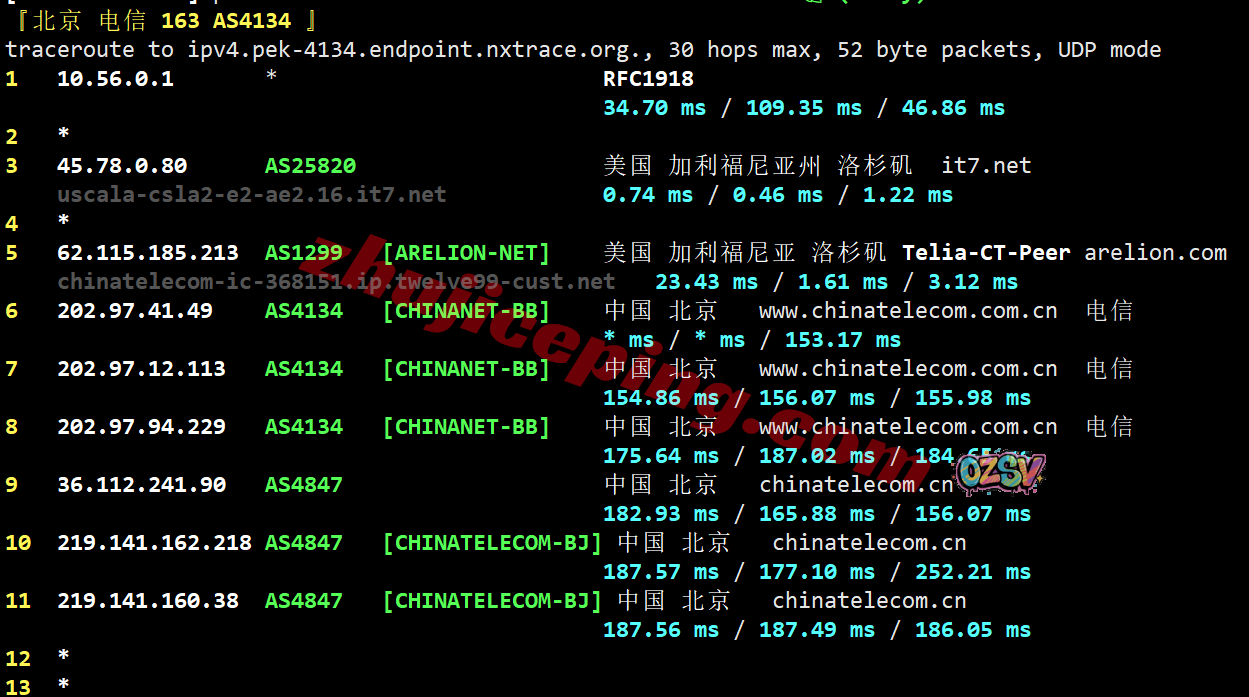The height and width of the screenshot is (697, 1249).
Task: Select IP address 202.97.12.113 on hop 7
Action: (141, 369)
